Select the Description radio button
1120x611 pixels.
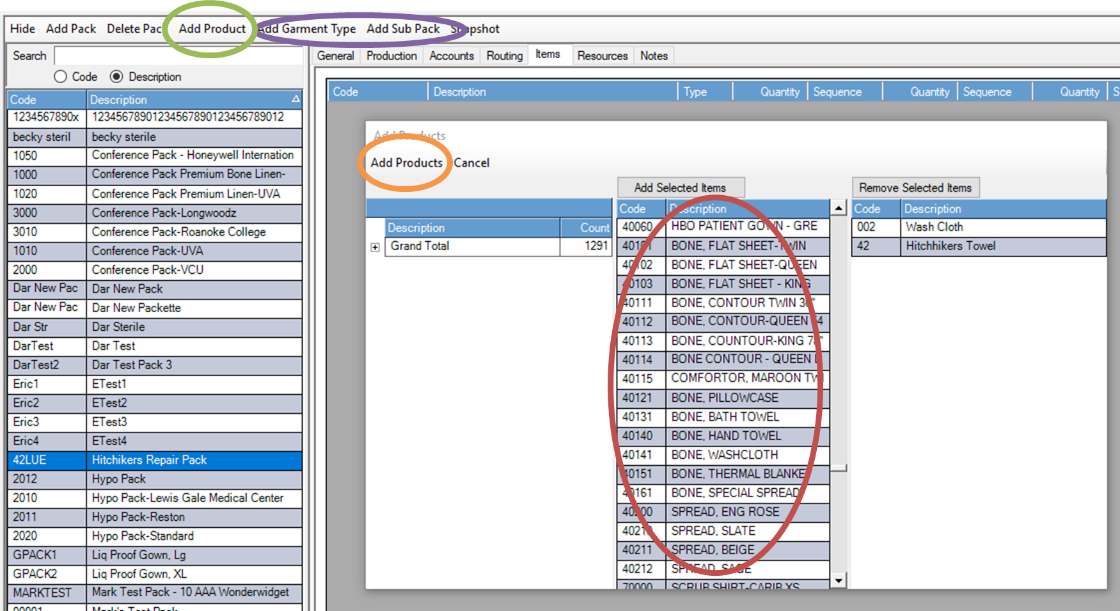pos(117,77)
